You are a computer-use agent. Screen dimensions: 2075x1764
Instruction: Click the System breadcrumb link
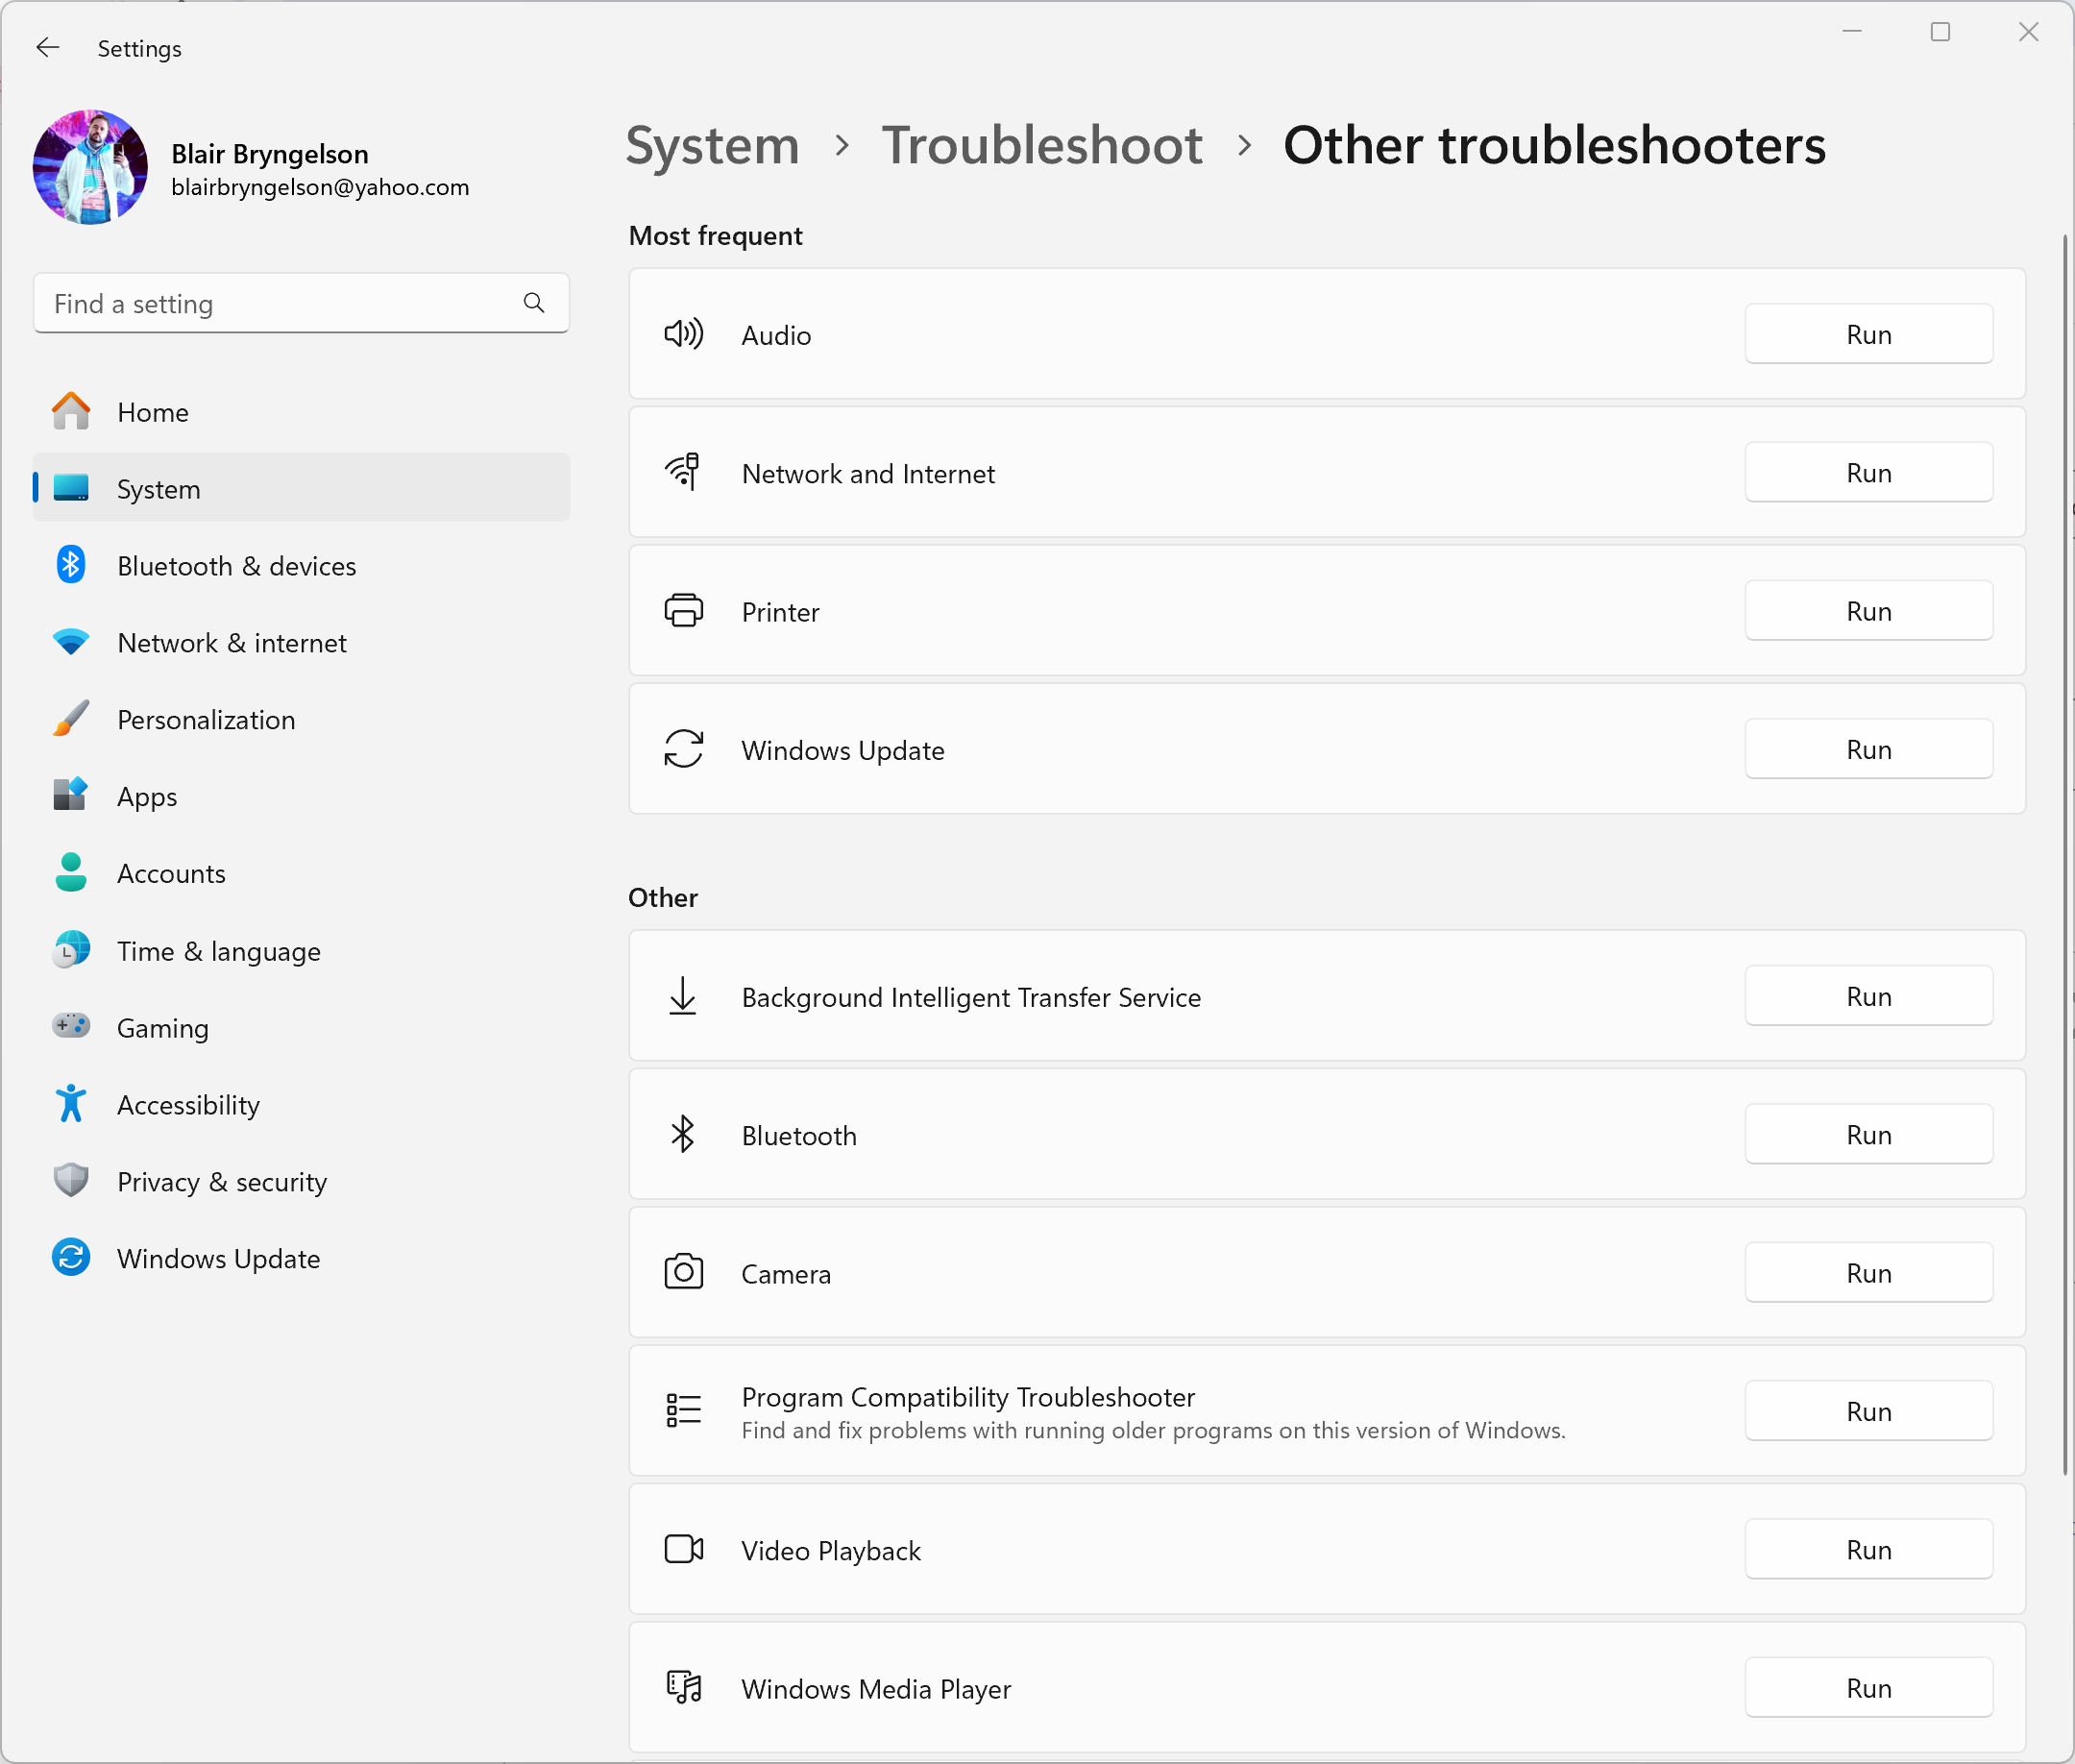coord(712,146)
